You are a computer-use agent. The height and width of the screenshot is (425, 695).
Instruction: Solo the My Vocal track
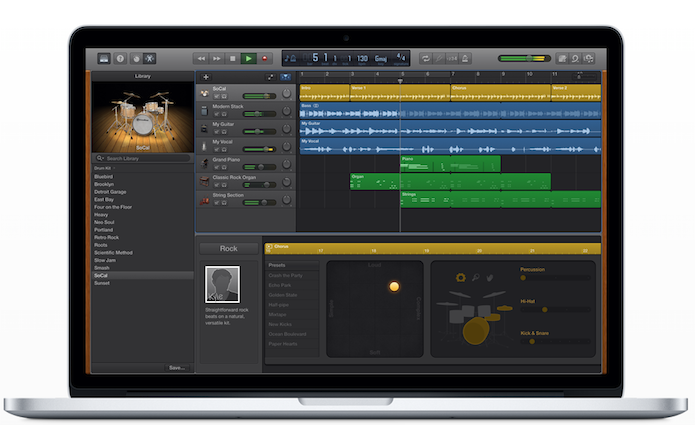224,149
